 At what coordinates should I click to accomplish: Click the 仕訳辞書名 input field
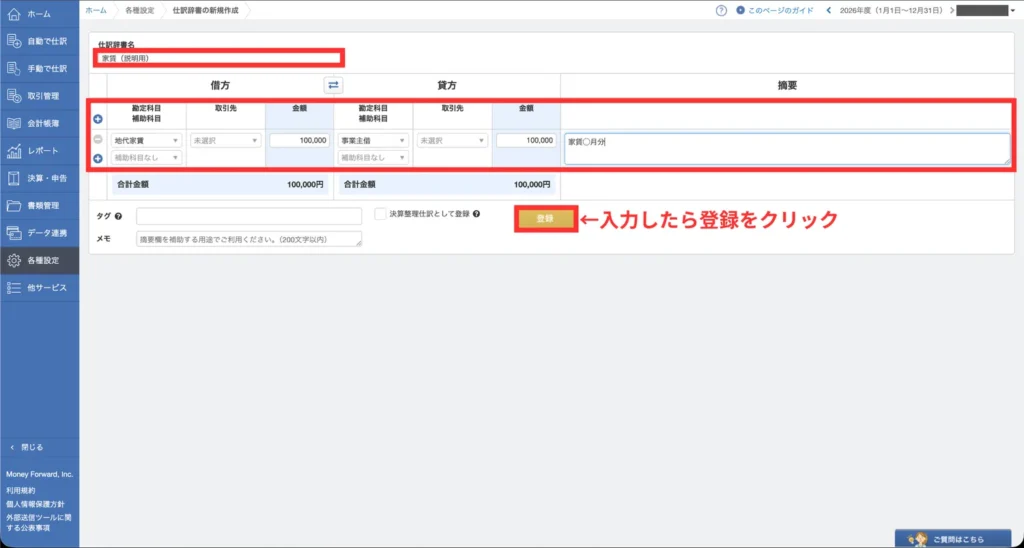pos(219,58)
